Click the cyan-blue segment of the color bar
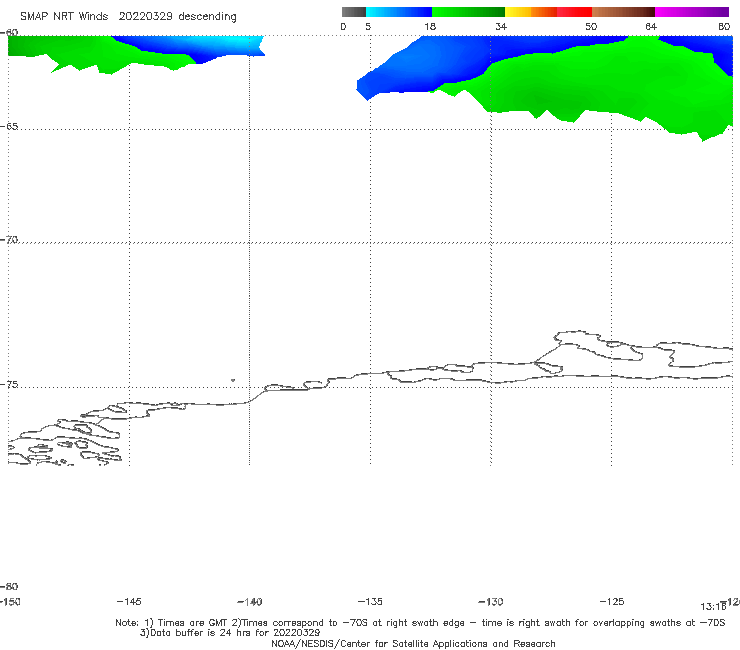The image size is (740, 650). click(x=399, y=12)
